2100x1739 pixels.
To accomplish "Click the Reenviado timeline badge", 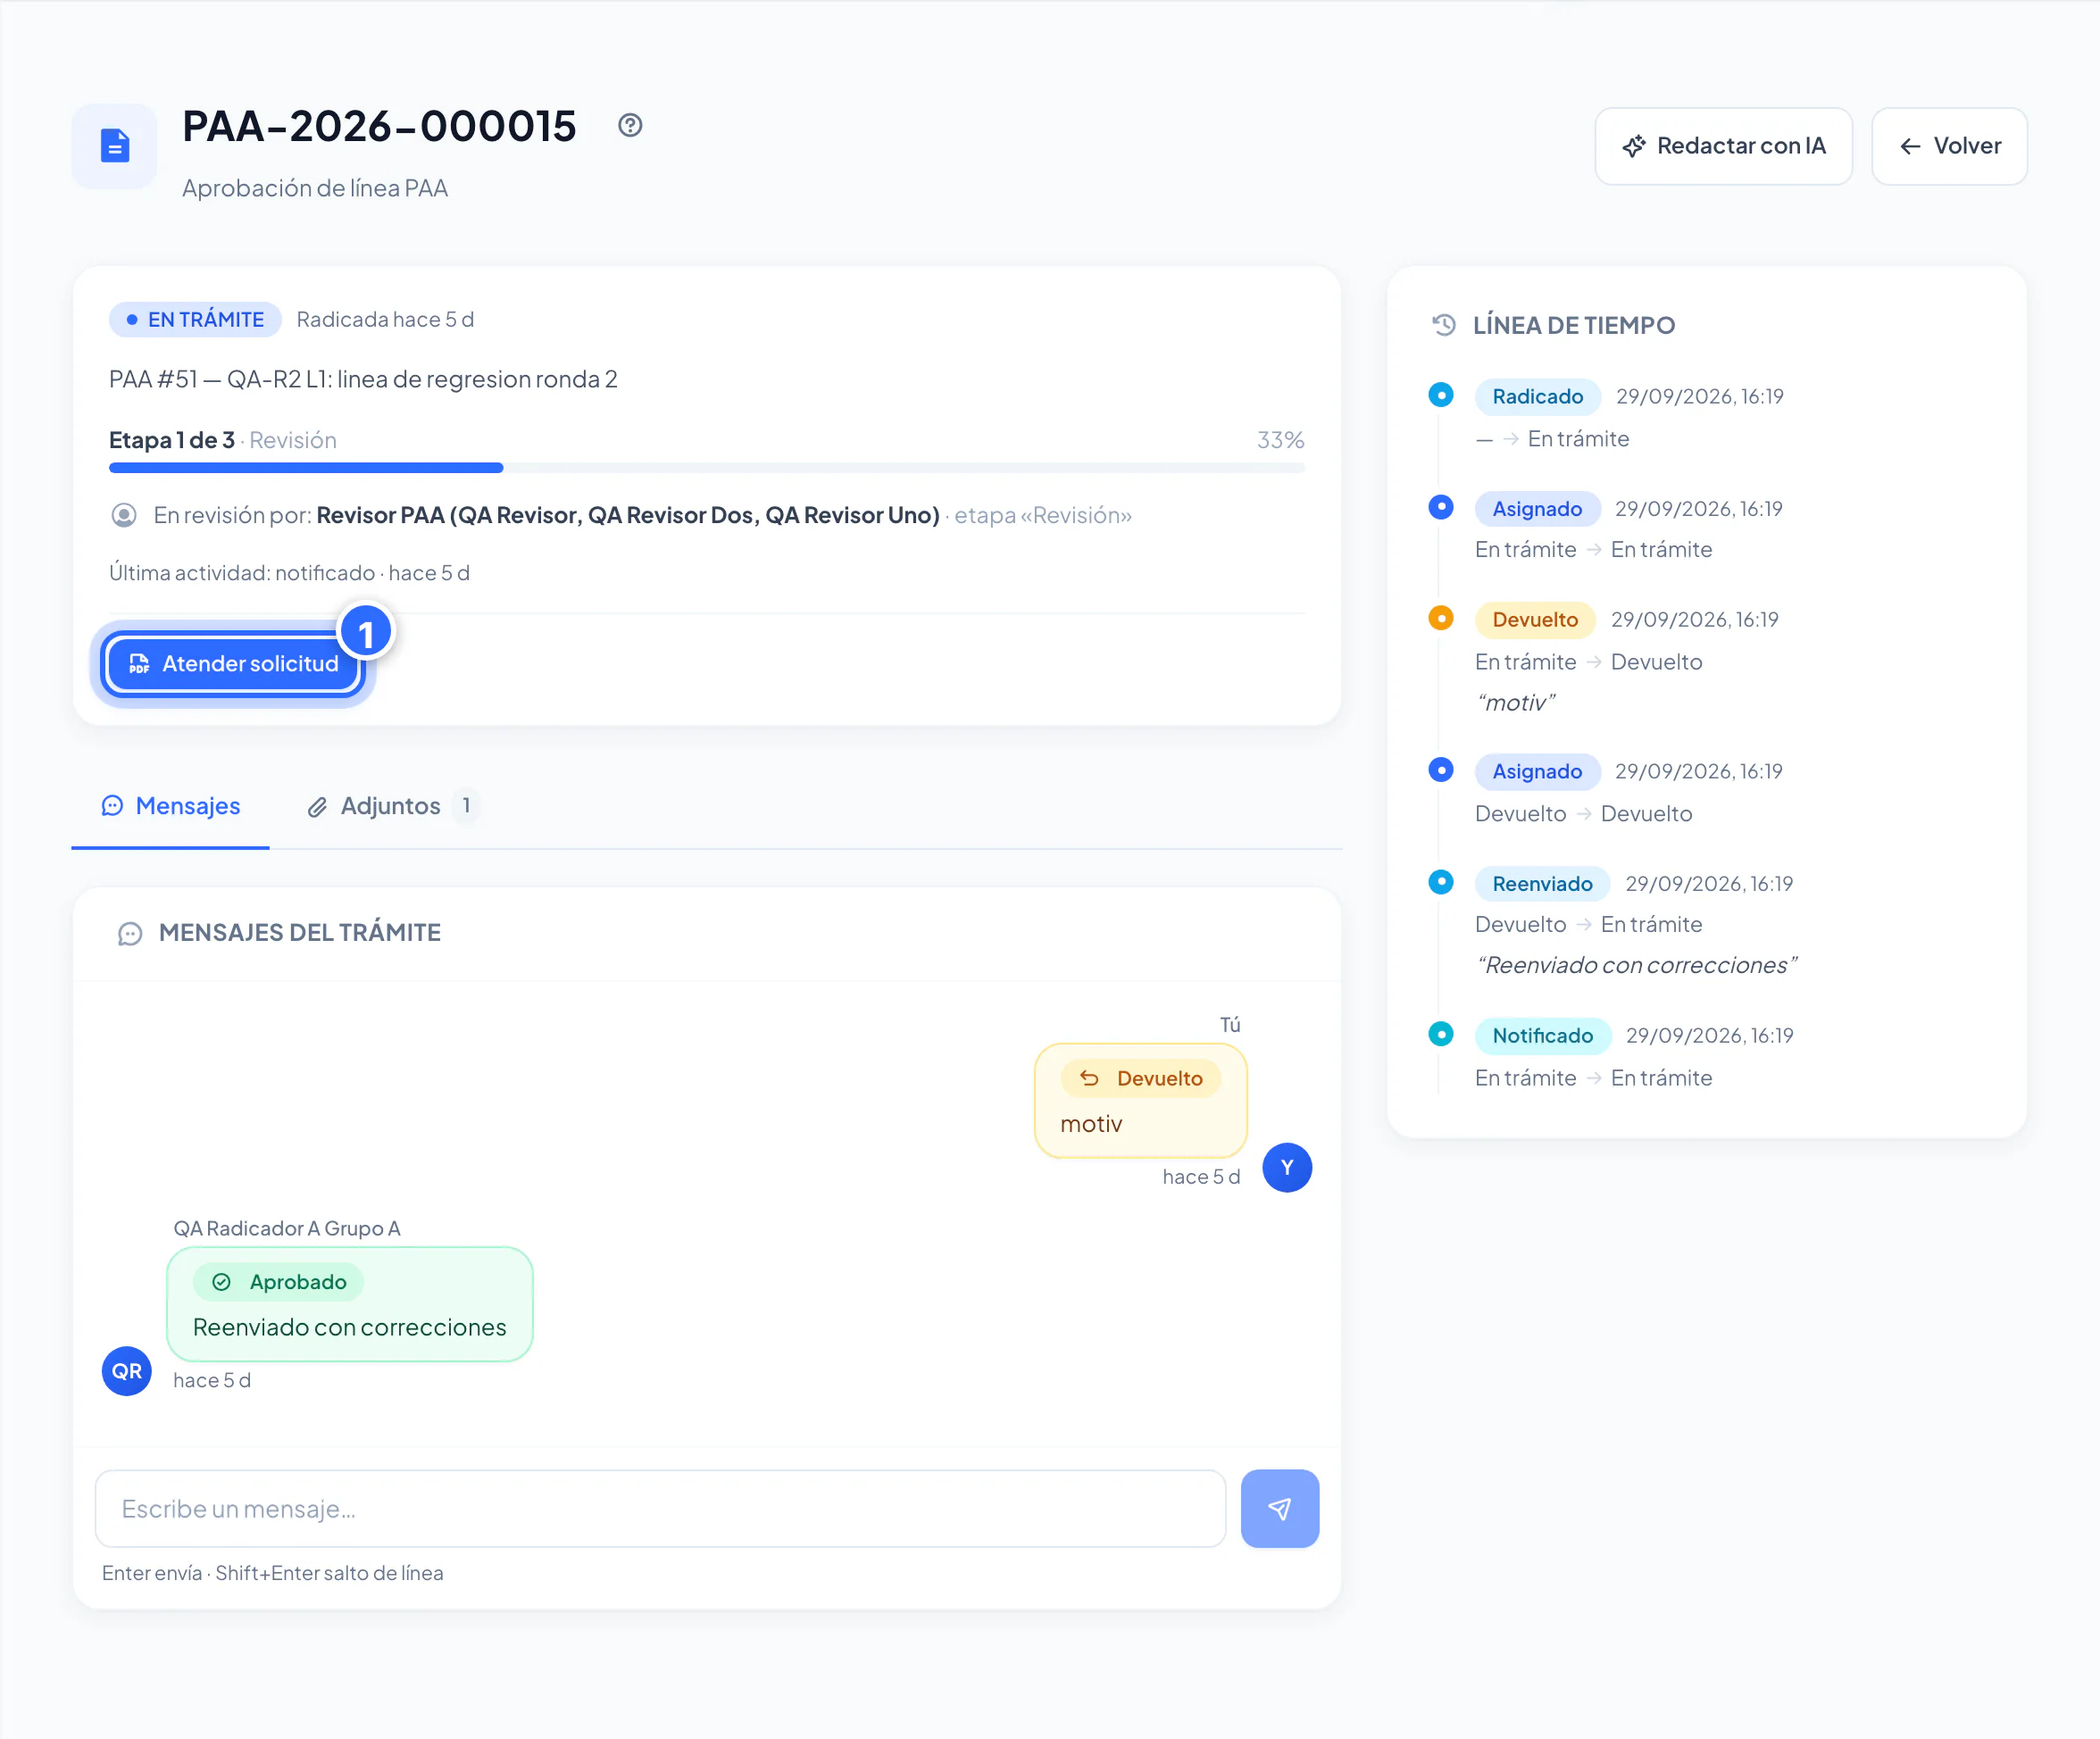I will click(1542, 884).
